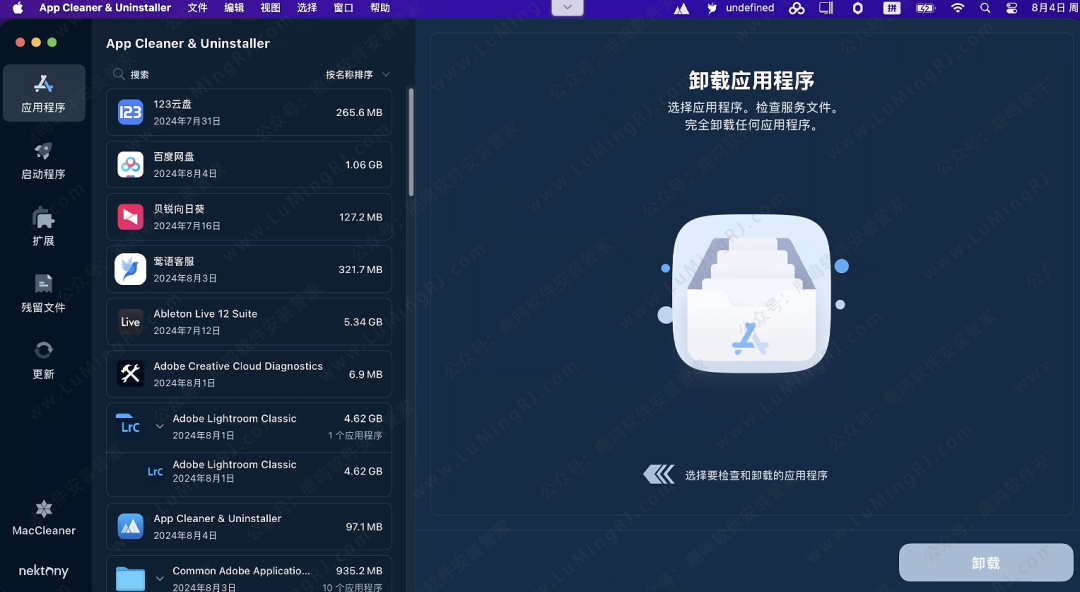
Task: Open the sort by name dropdown
Action: click(x=357, y=74)
